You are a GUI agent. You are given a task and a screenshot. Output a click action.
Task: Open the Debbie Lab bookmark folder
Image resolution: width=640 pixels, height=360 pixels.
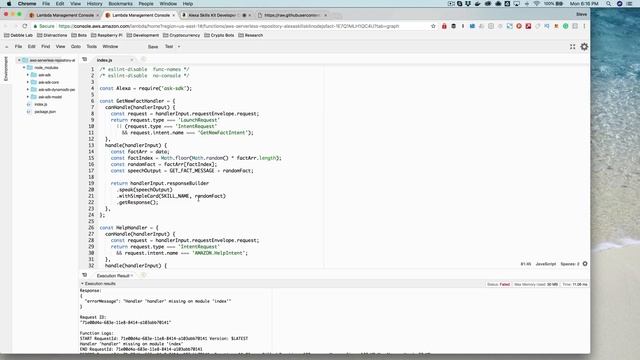[x=18, y=36]
